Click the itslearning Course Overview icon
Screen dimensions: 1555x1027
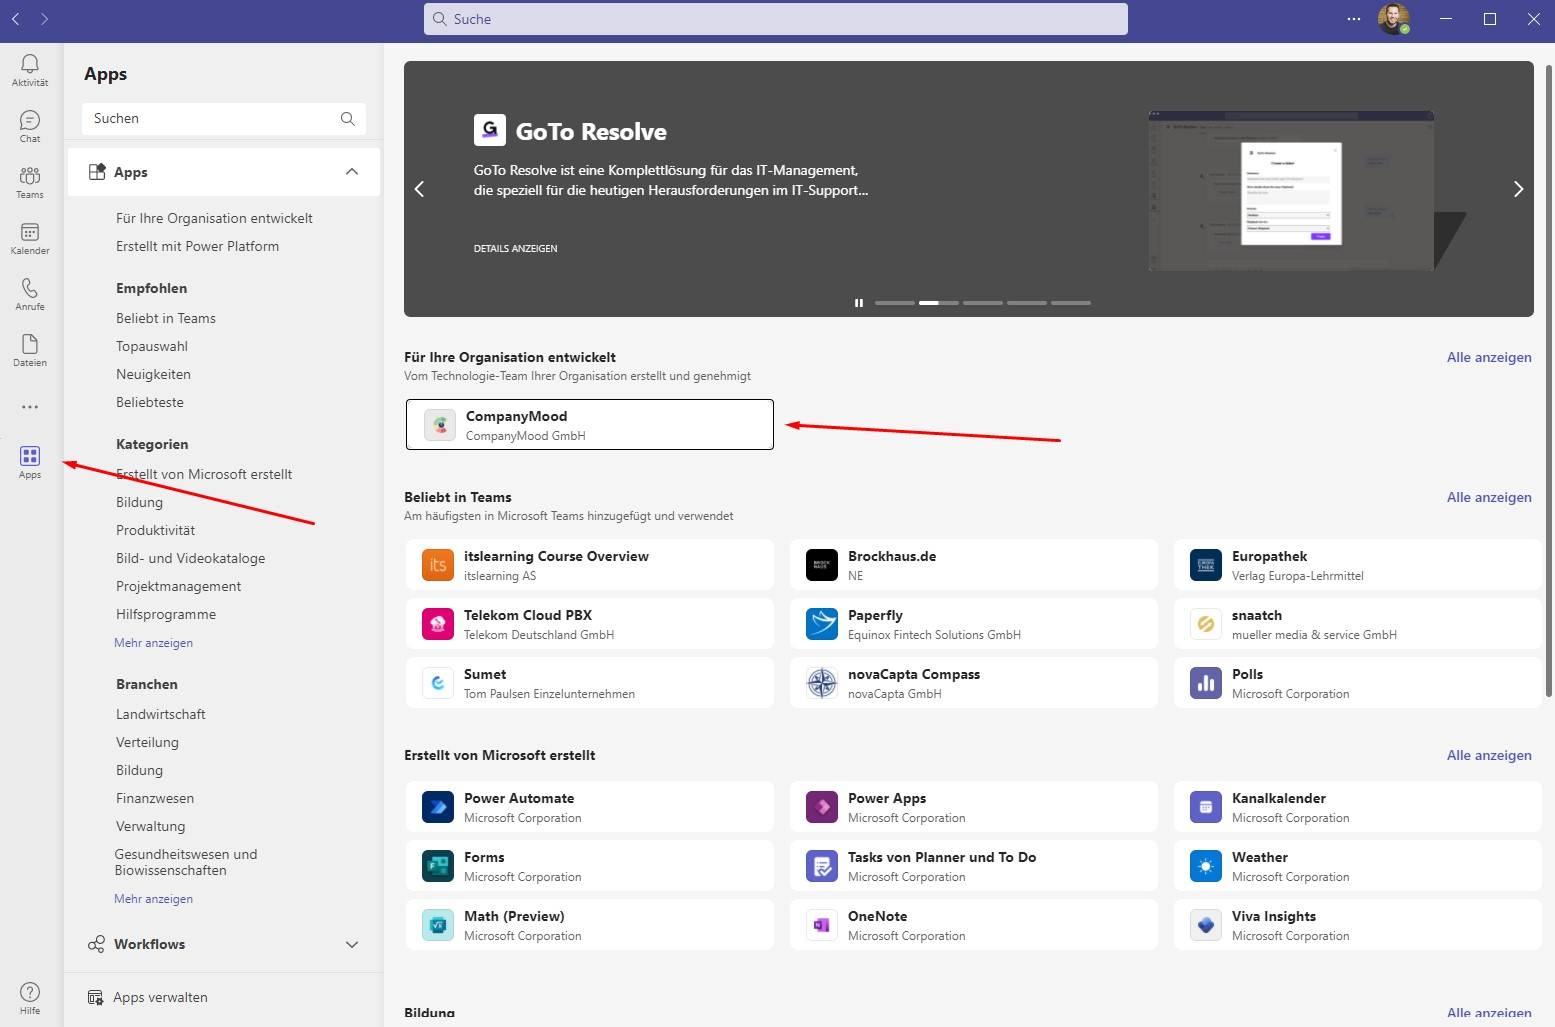click(x=438, y=565)
